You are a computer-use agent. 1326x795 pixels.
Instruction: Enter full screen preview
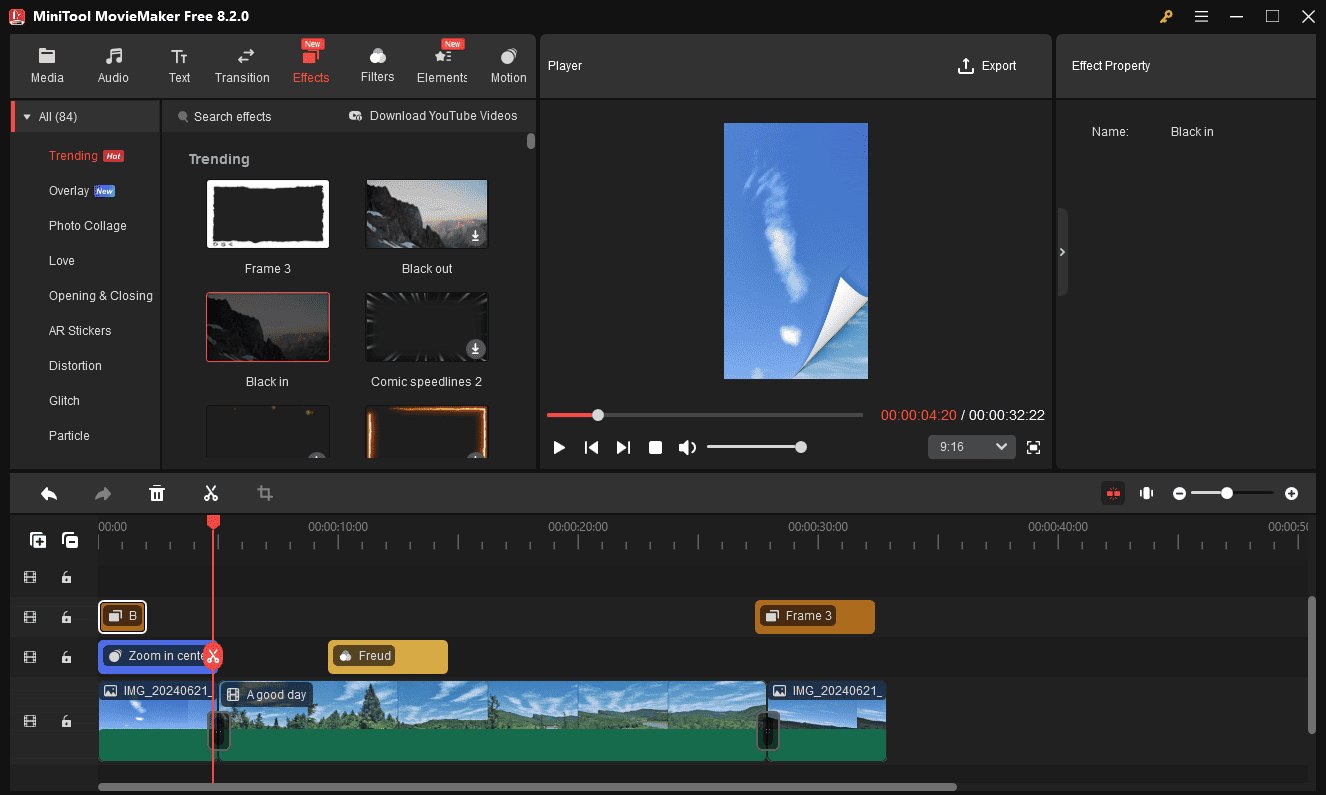[x=1033, y=447]
